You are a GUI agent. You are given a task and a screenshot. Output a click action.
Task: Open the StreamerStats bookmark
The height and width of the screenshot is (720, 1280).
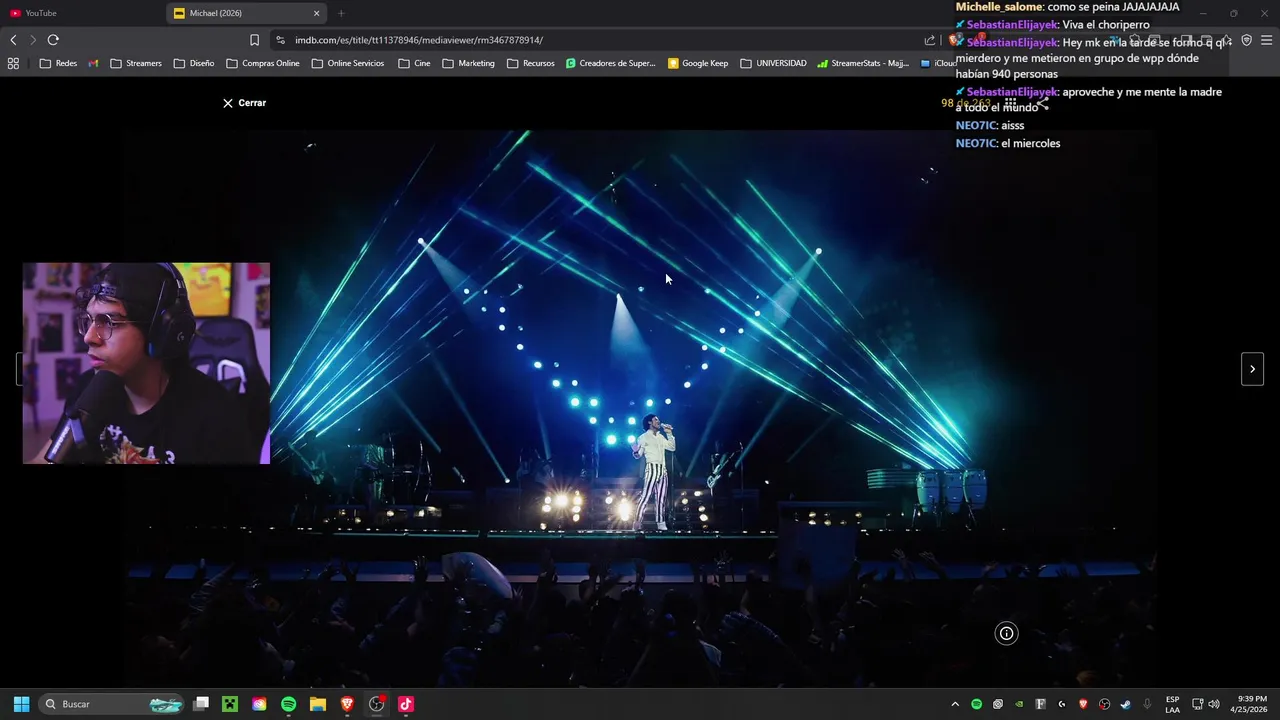[862, 63]
